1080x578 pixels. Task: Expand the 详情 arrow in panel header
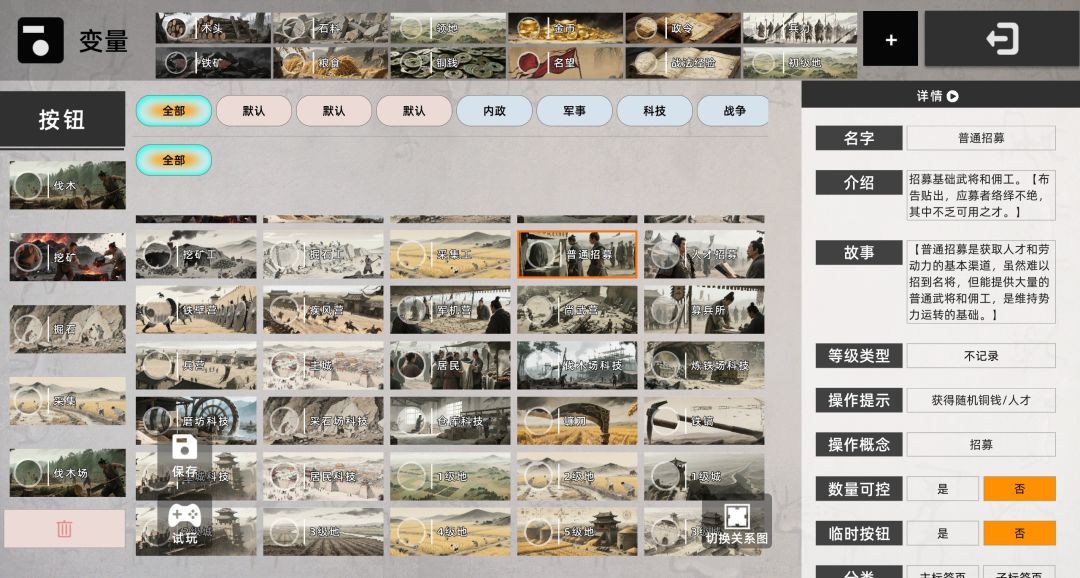click(953, 96)
